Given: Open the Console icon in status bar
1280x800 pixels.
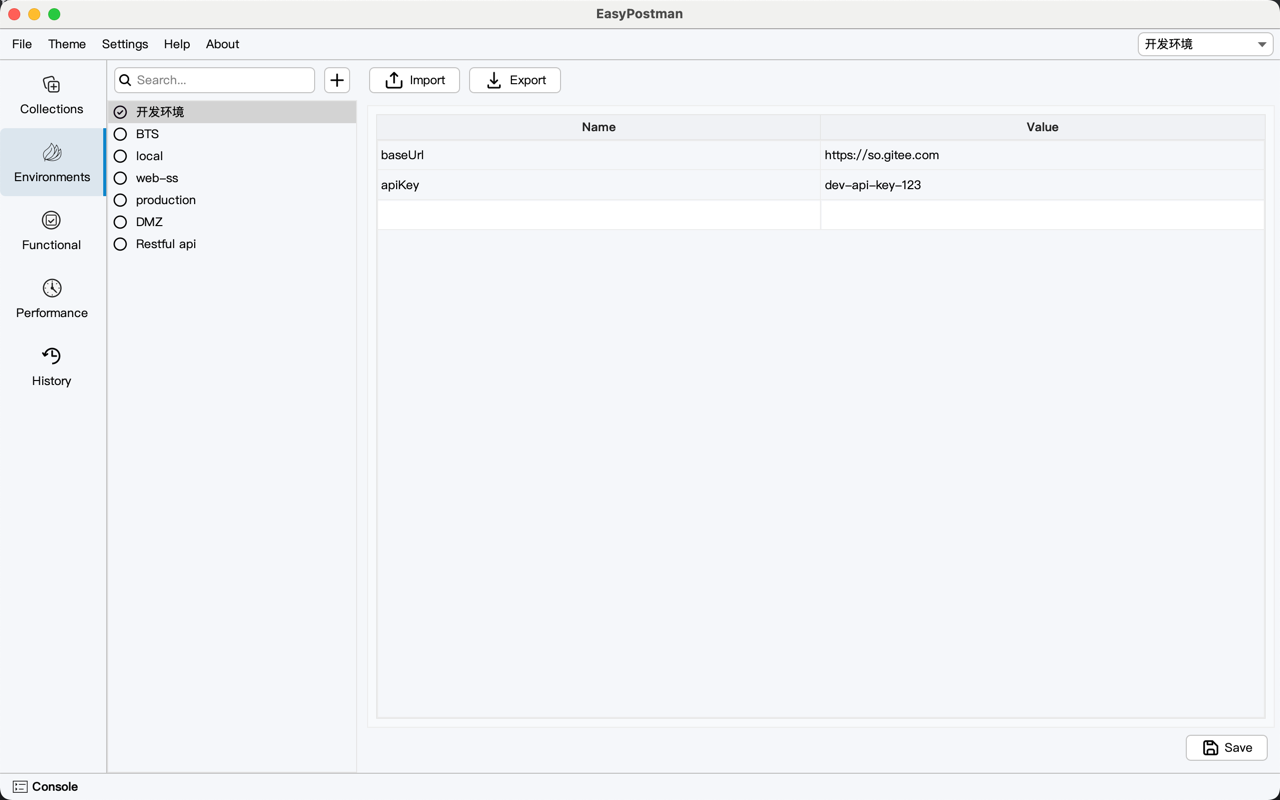Looking at the screenshot, I should (x=20, y=787).
